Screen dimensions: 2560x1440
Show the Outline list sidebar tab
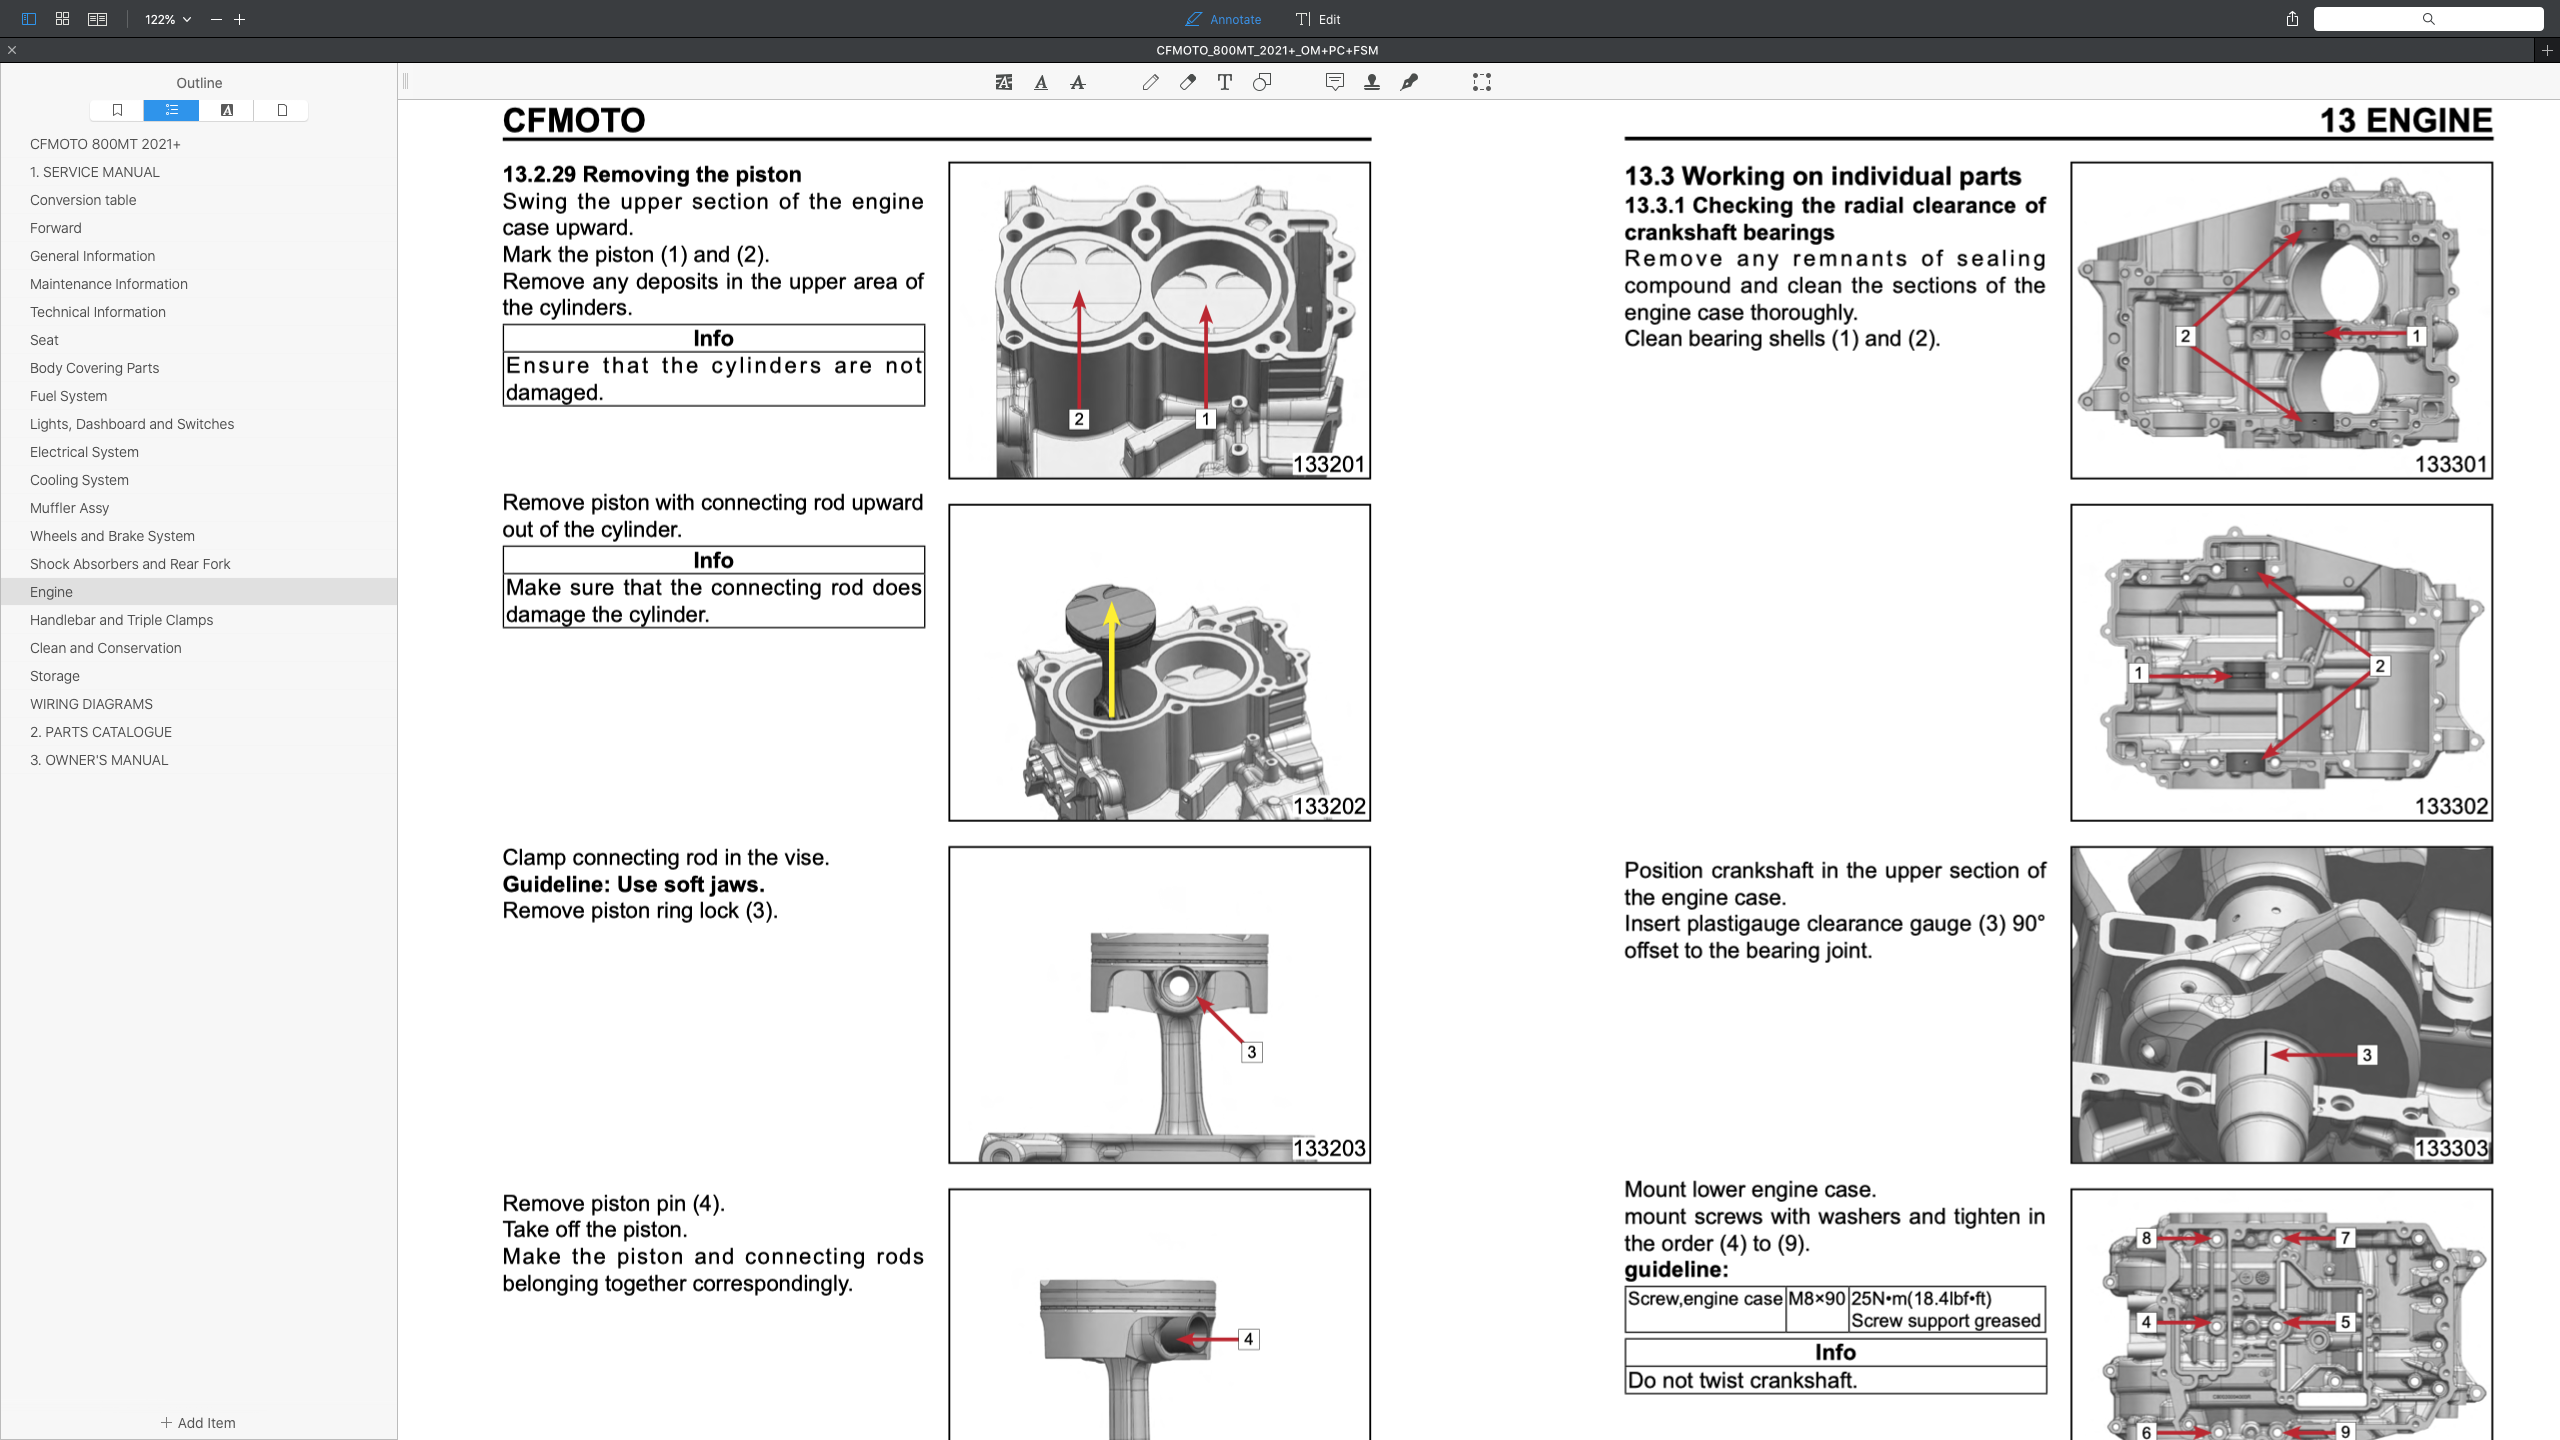(x=172, y=110)
